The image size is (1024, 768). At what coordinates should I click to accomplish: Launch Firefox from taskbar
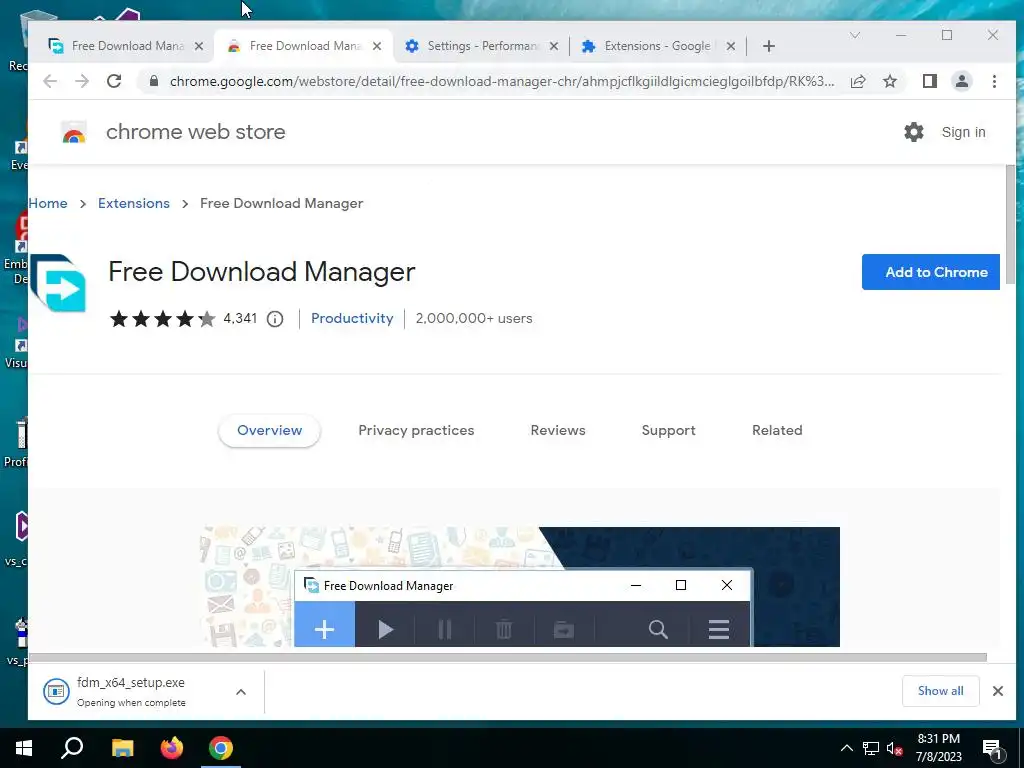[x=172, y=748]
